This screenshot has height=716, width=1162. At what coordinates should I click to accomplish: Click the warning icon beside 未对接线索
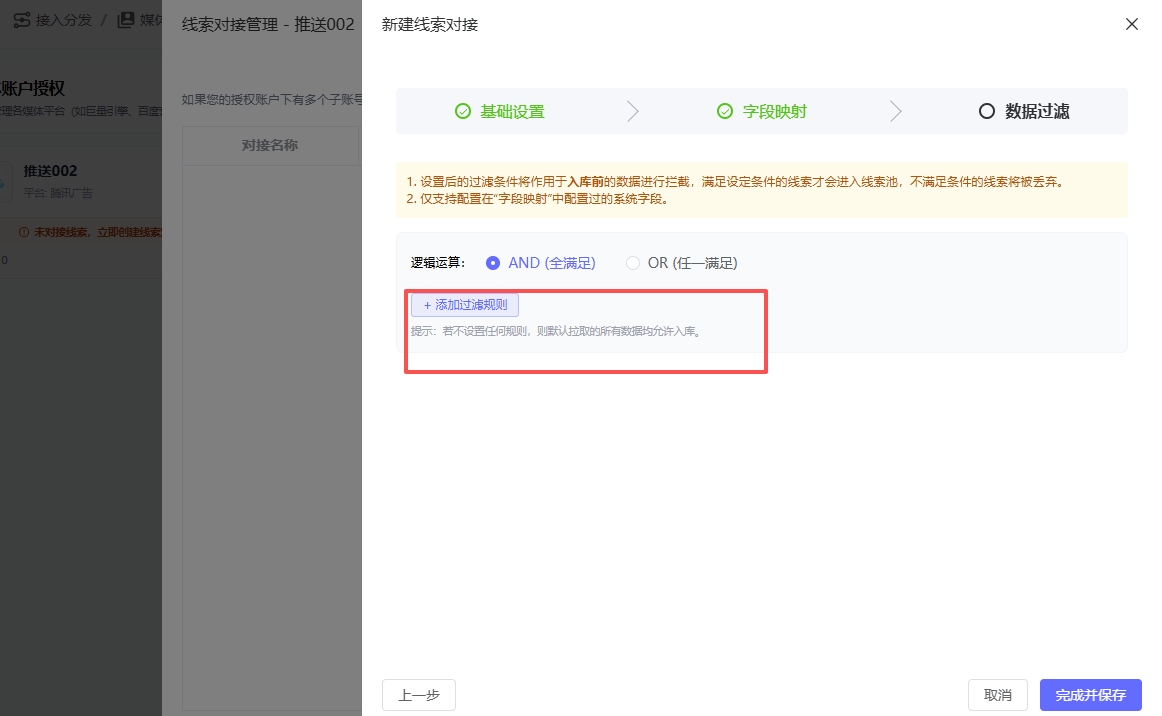coord(24,232)
